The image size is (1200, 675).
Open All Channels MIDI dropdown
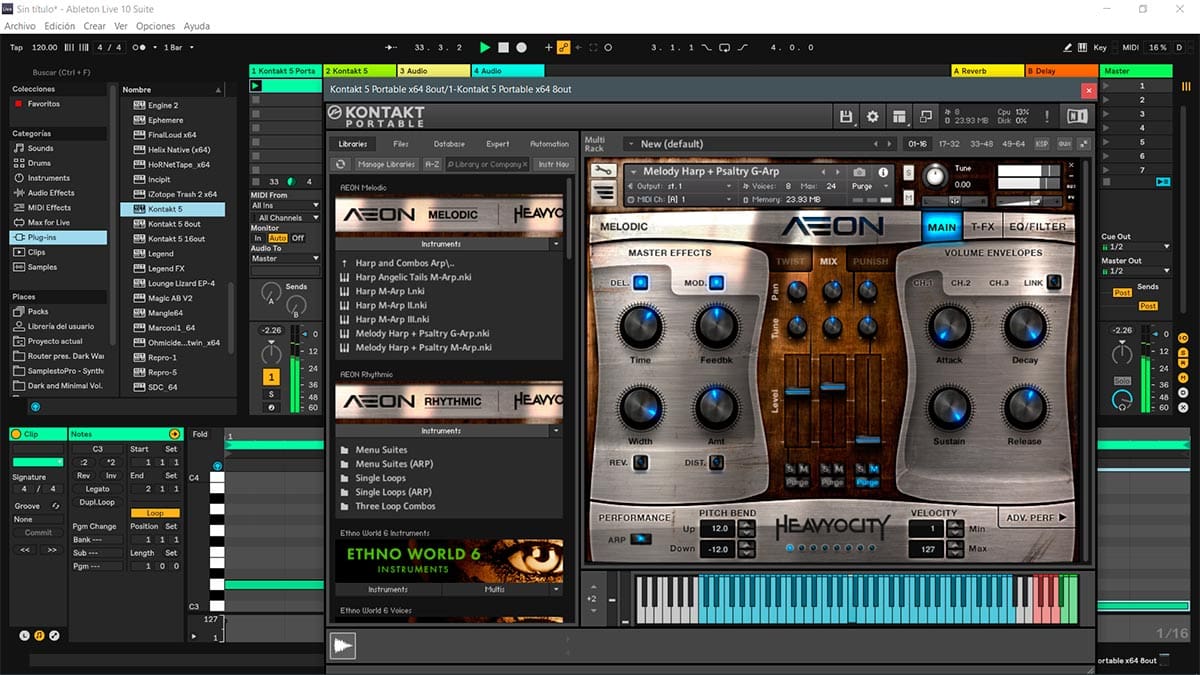(286, 217)
